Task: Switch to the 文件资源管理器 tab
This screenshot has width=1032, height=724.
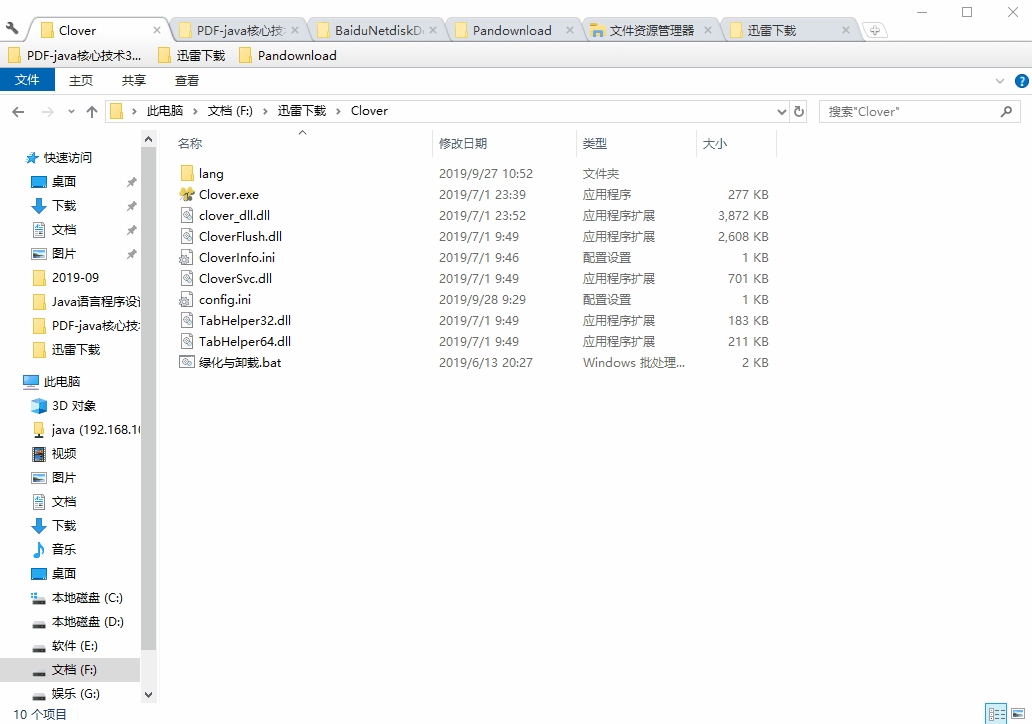Action: coord(652,30)
